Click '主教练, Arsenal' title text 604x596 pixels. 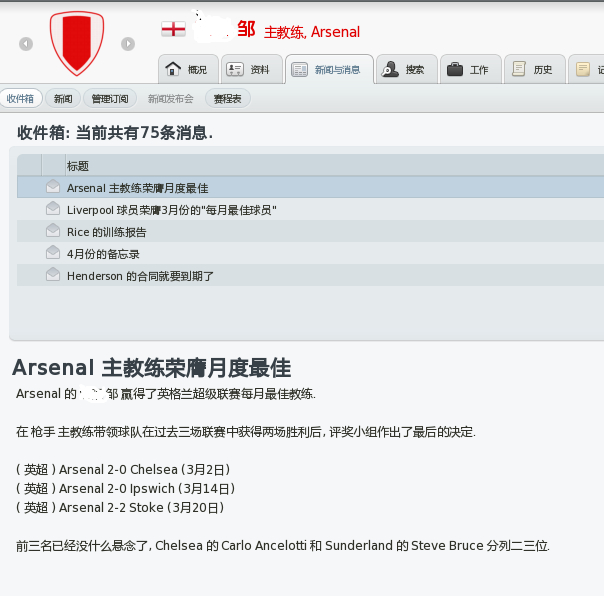pyautogui.click(x=312, y=32)
